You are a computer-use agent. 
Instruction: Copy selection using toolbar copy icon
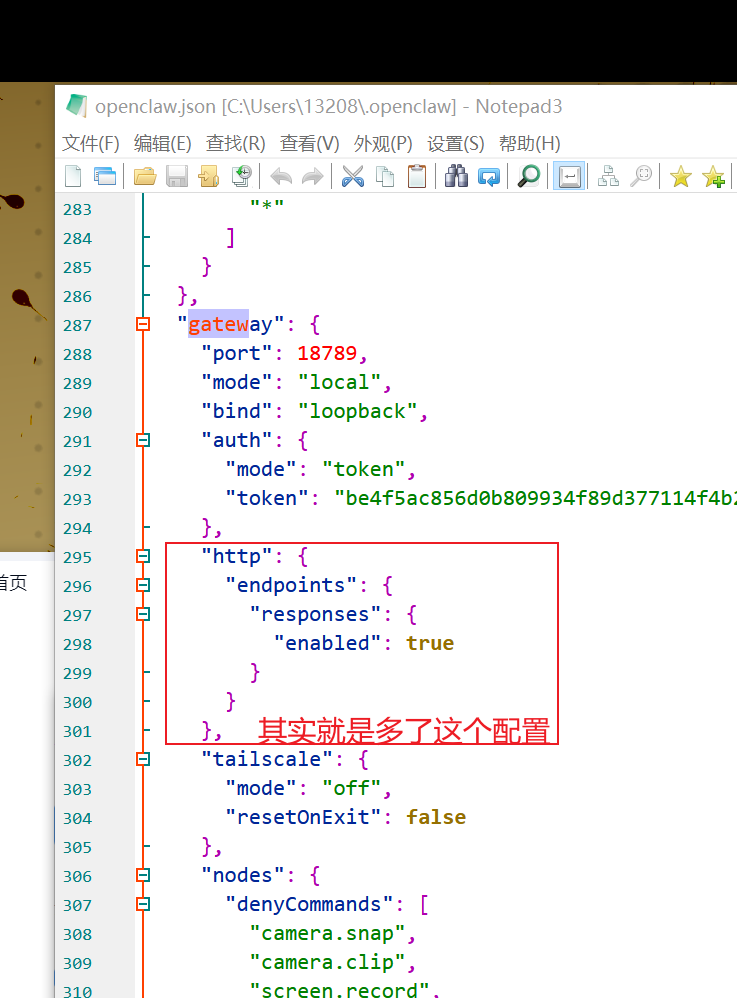click(385, 176)
